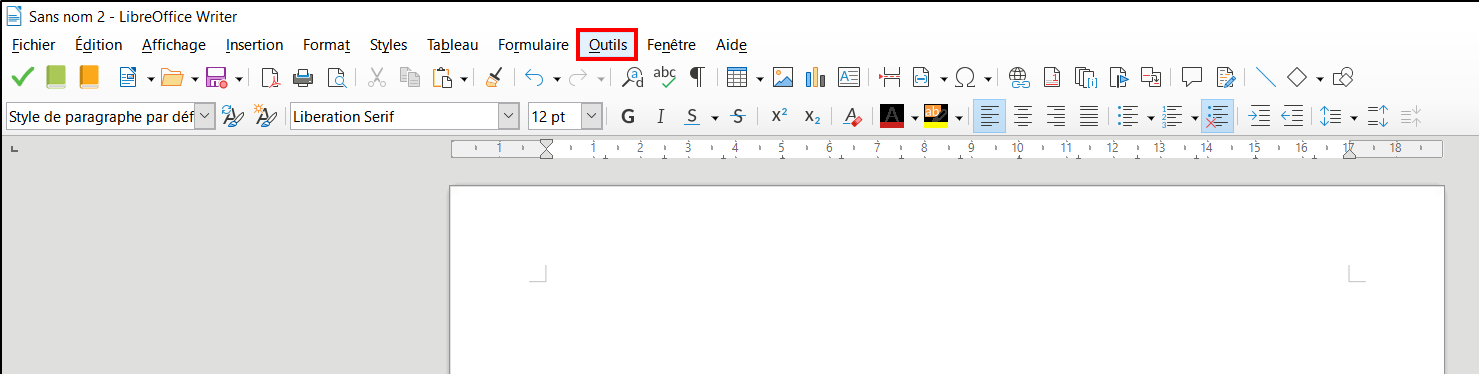
Task: Insert a chart from the toolbar
Action: pos(815,77)
